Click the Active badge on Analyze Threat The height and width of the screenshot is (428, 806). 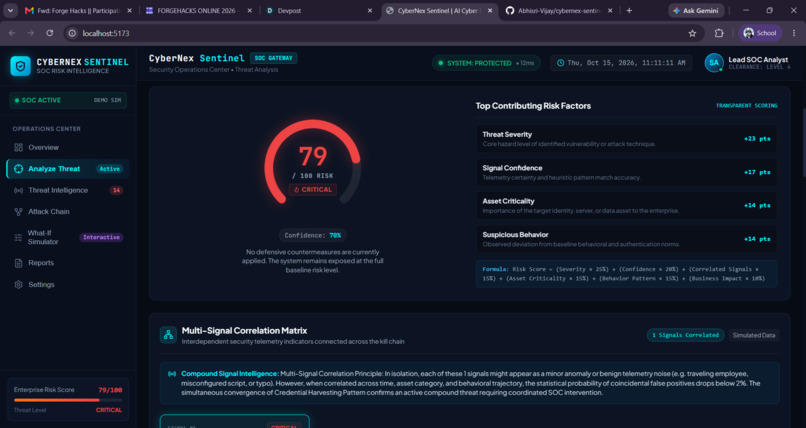[x=109, y=169]
